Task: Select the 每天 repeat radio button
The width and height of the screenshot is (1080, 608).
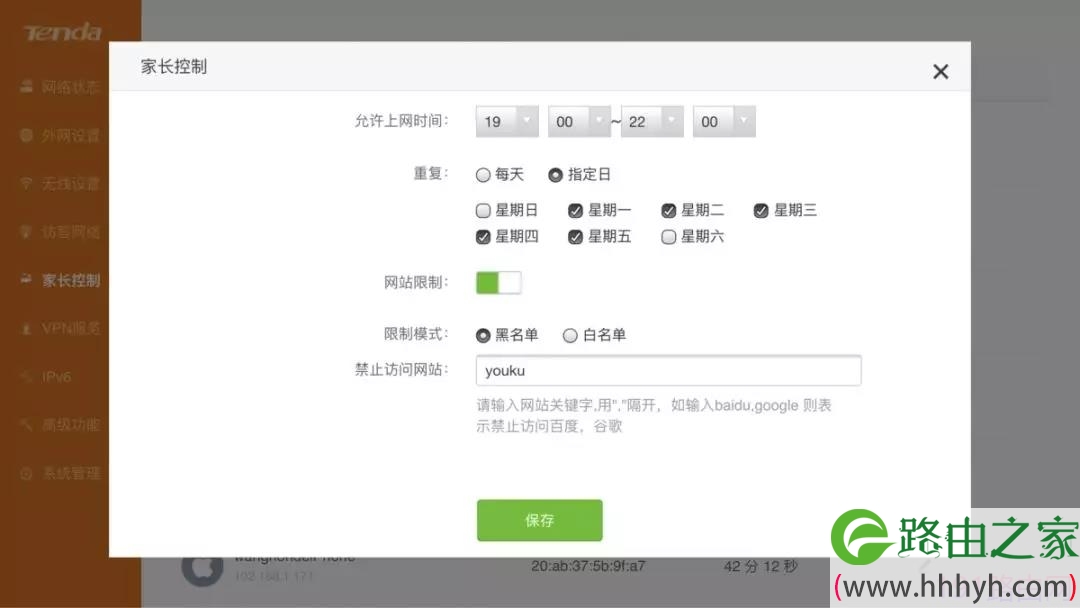Action: point(482,174)
